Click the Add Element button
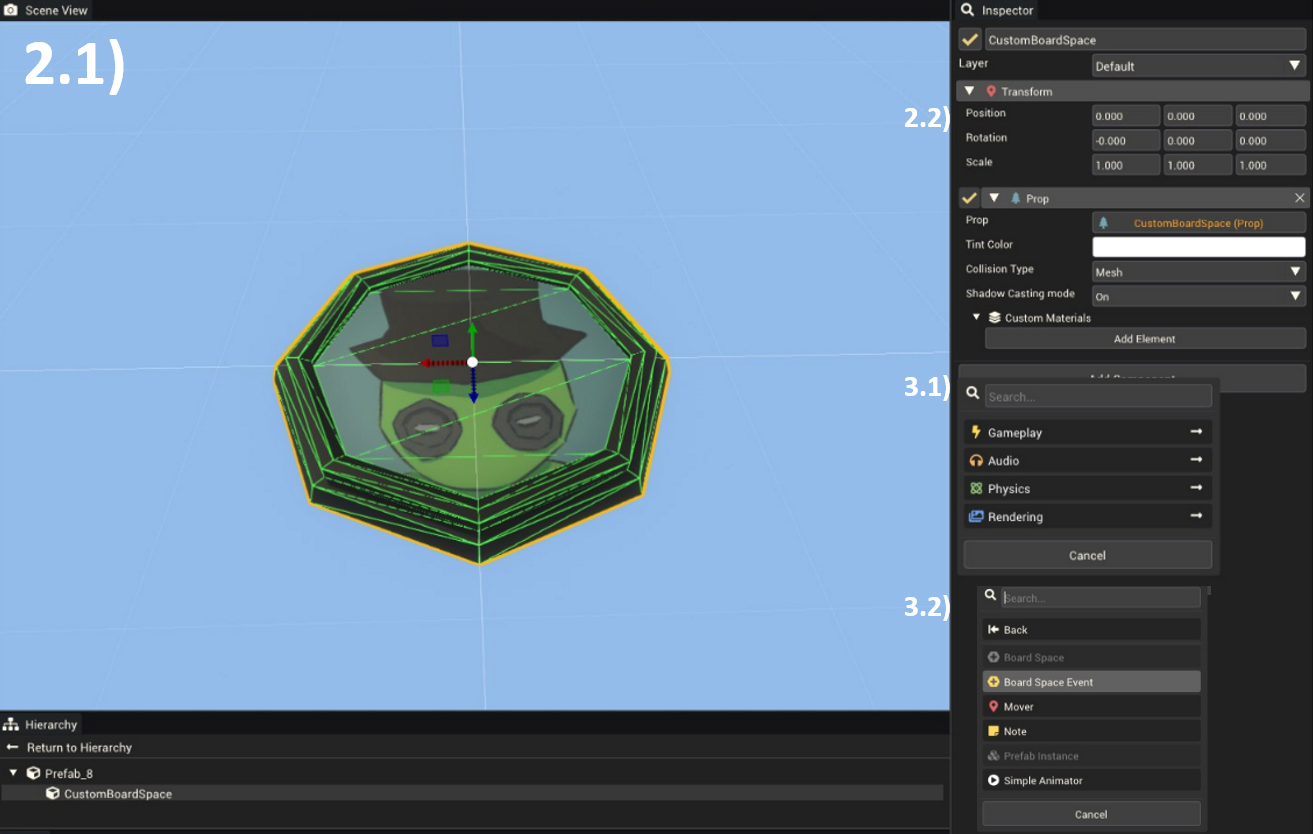This screenshot has height=834, width=1313. tap(1145, 339)
